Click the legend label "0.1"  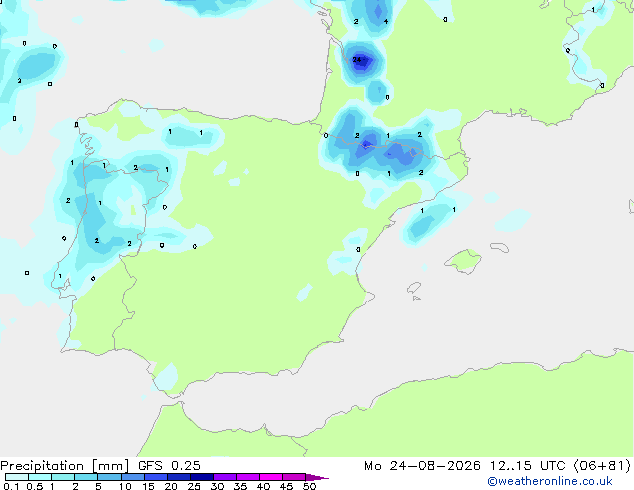[x=11, y=486]
